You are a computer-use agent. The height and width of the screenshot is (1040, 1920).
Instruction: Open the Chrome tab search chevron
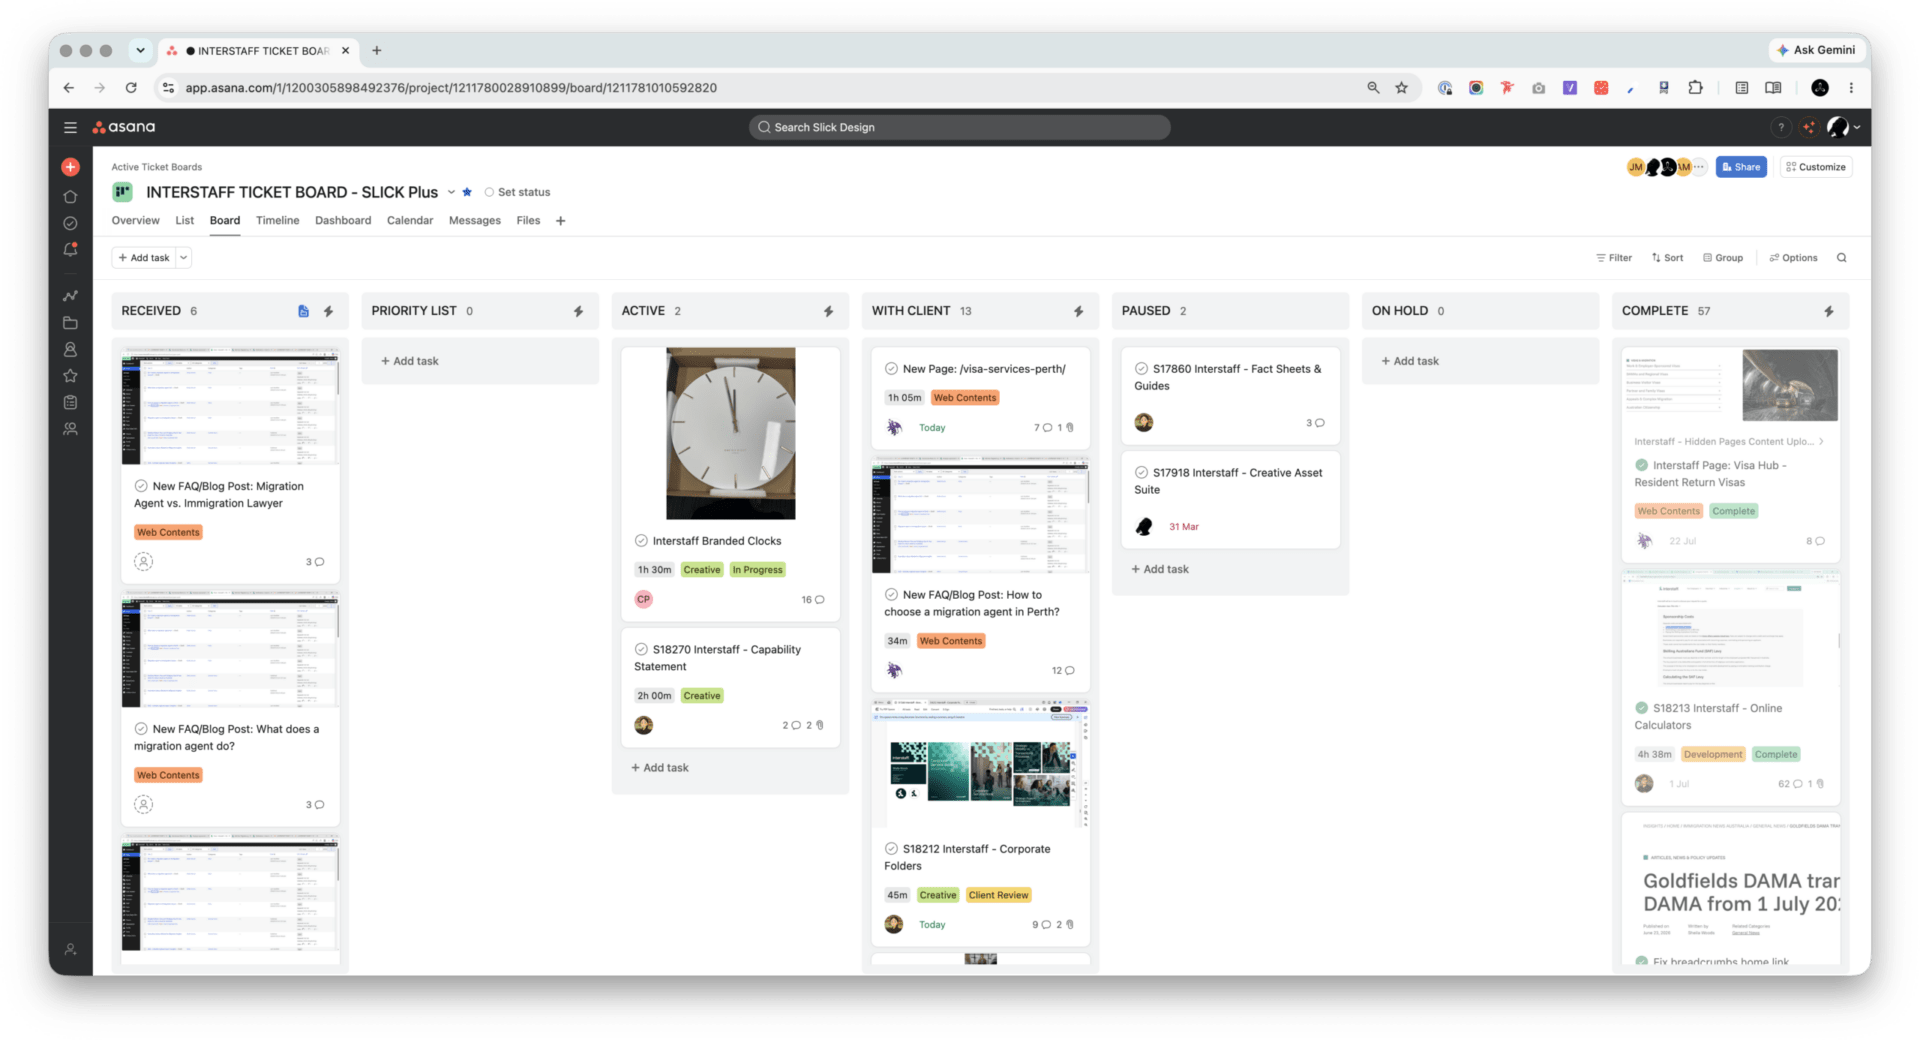tap(141, 50)
